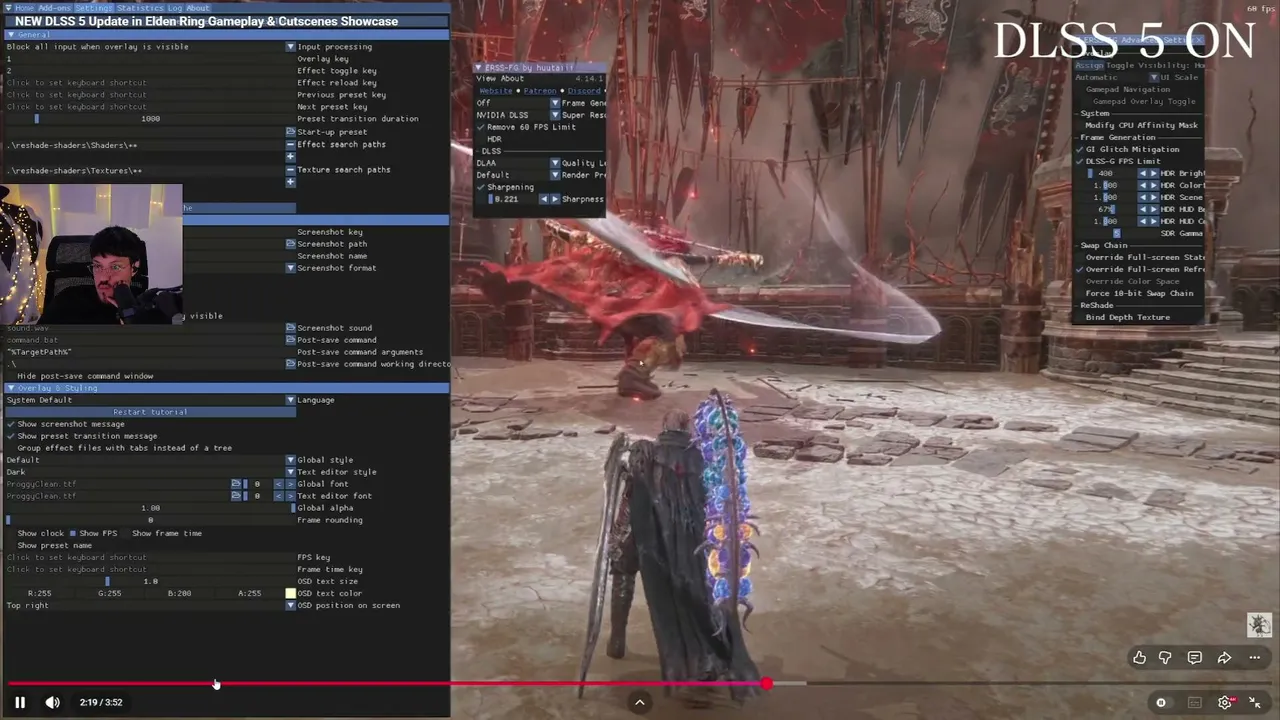Select the Settings tab

coord(94,8)
